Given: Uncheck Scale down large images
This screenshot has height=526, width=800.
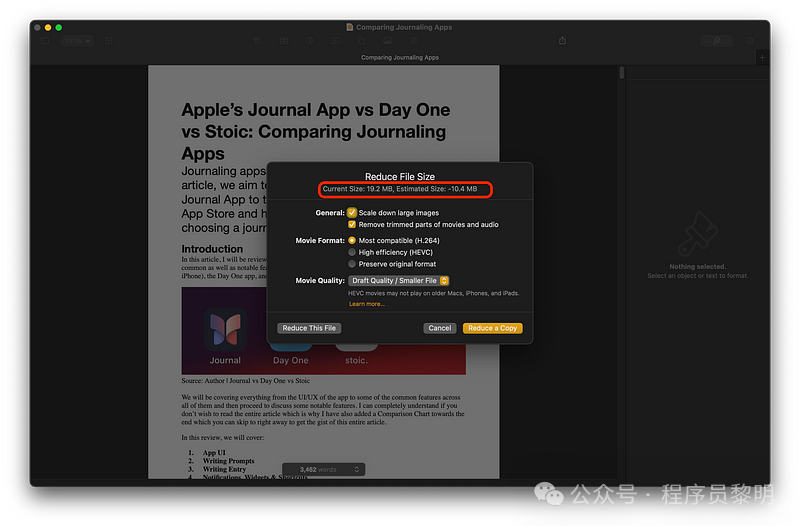Looking at the screenshot, I should (x=352, y=213).
